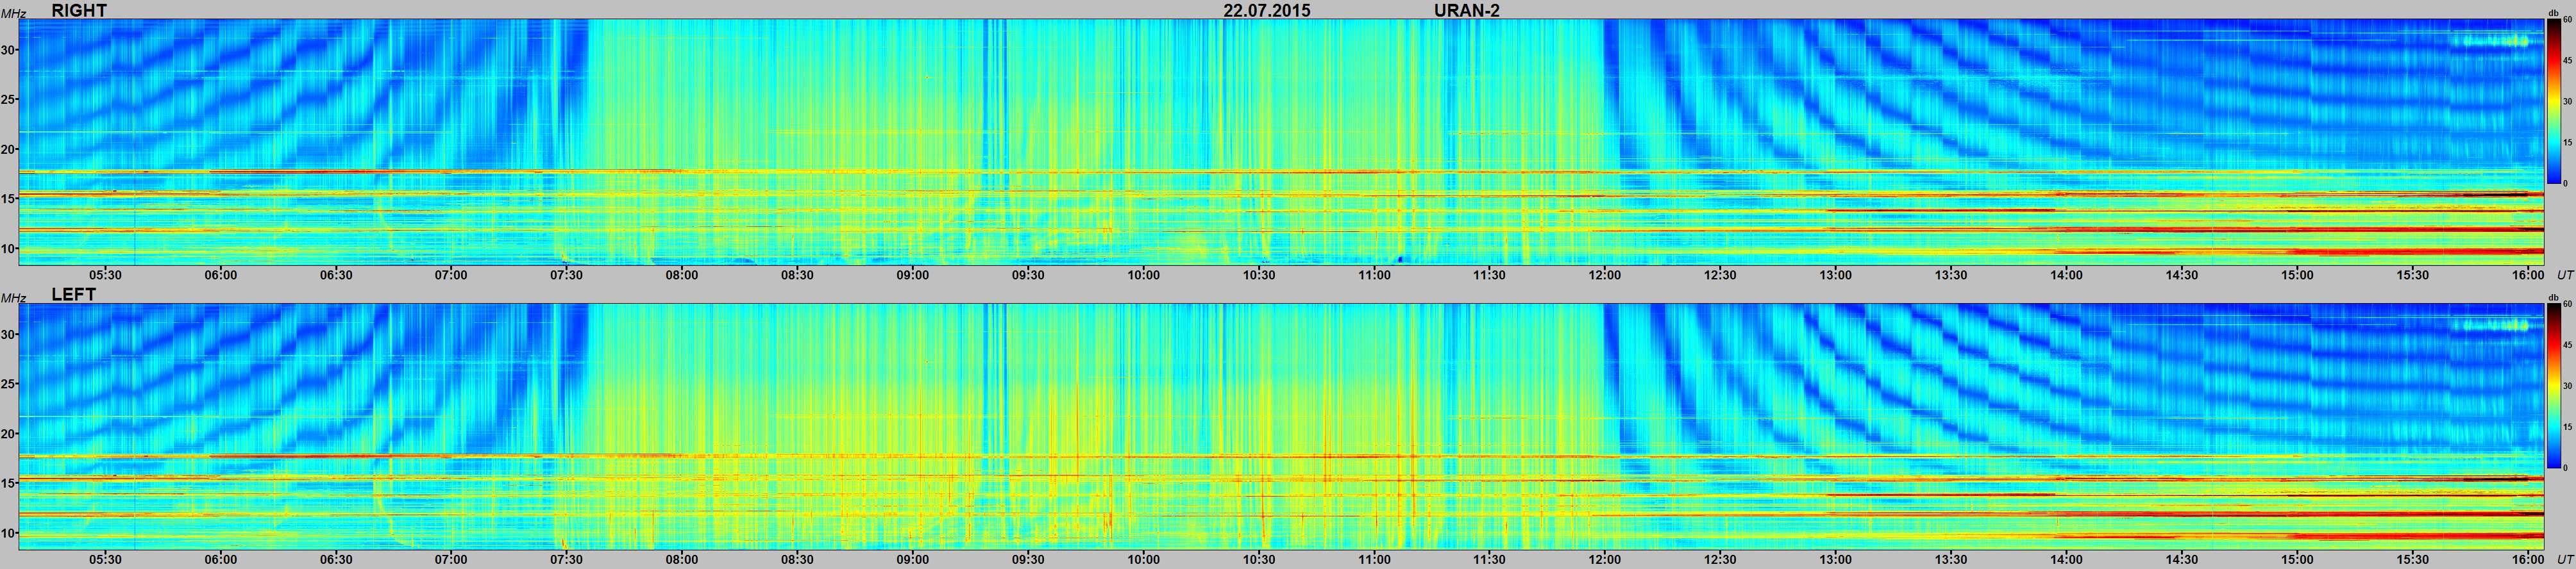Image resolution: width=2576 pixels, height=569 pixels.
Task: Click the LEFT polarization panel title
Action: point(73,295)
